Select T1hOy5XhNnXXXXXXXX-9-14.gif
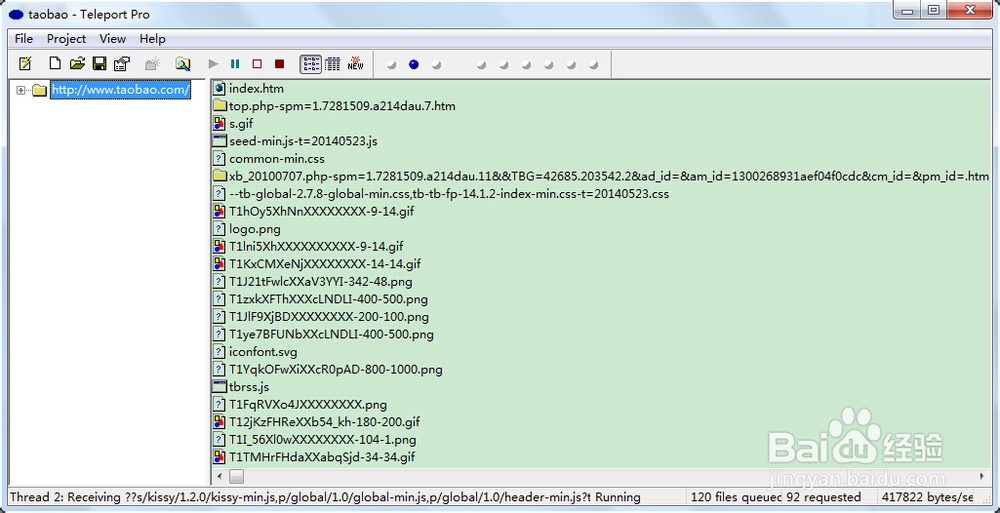The image size is (1000, 513). [x=321, y=211]
